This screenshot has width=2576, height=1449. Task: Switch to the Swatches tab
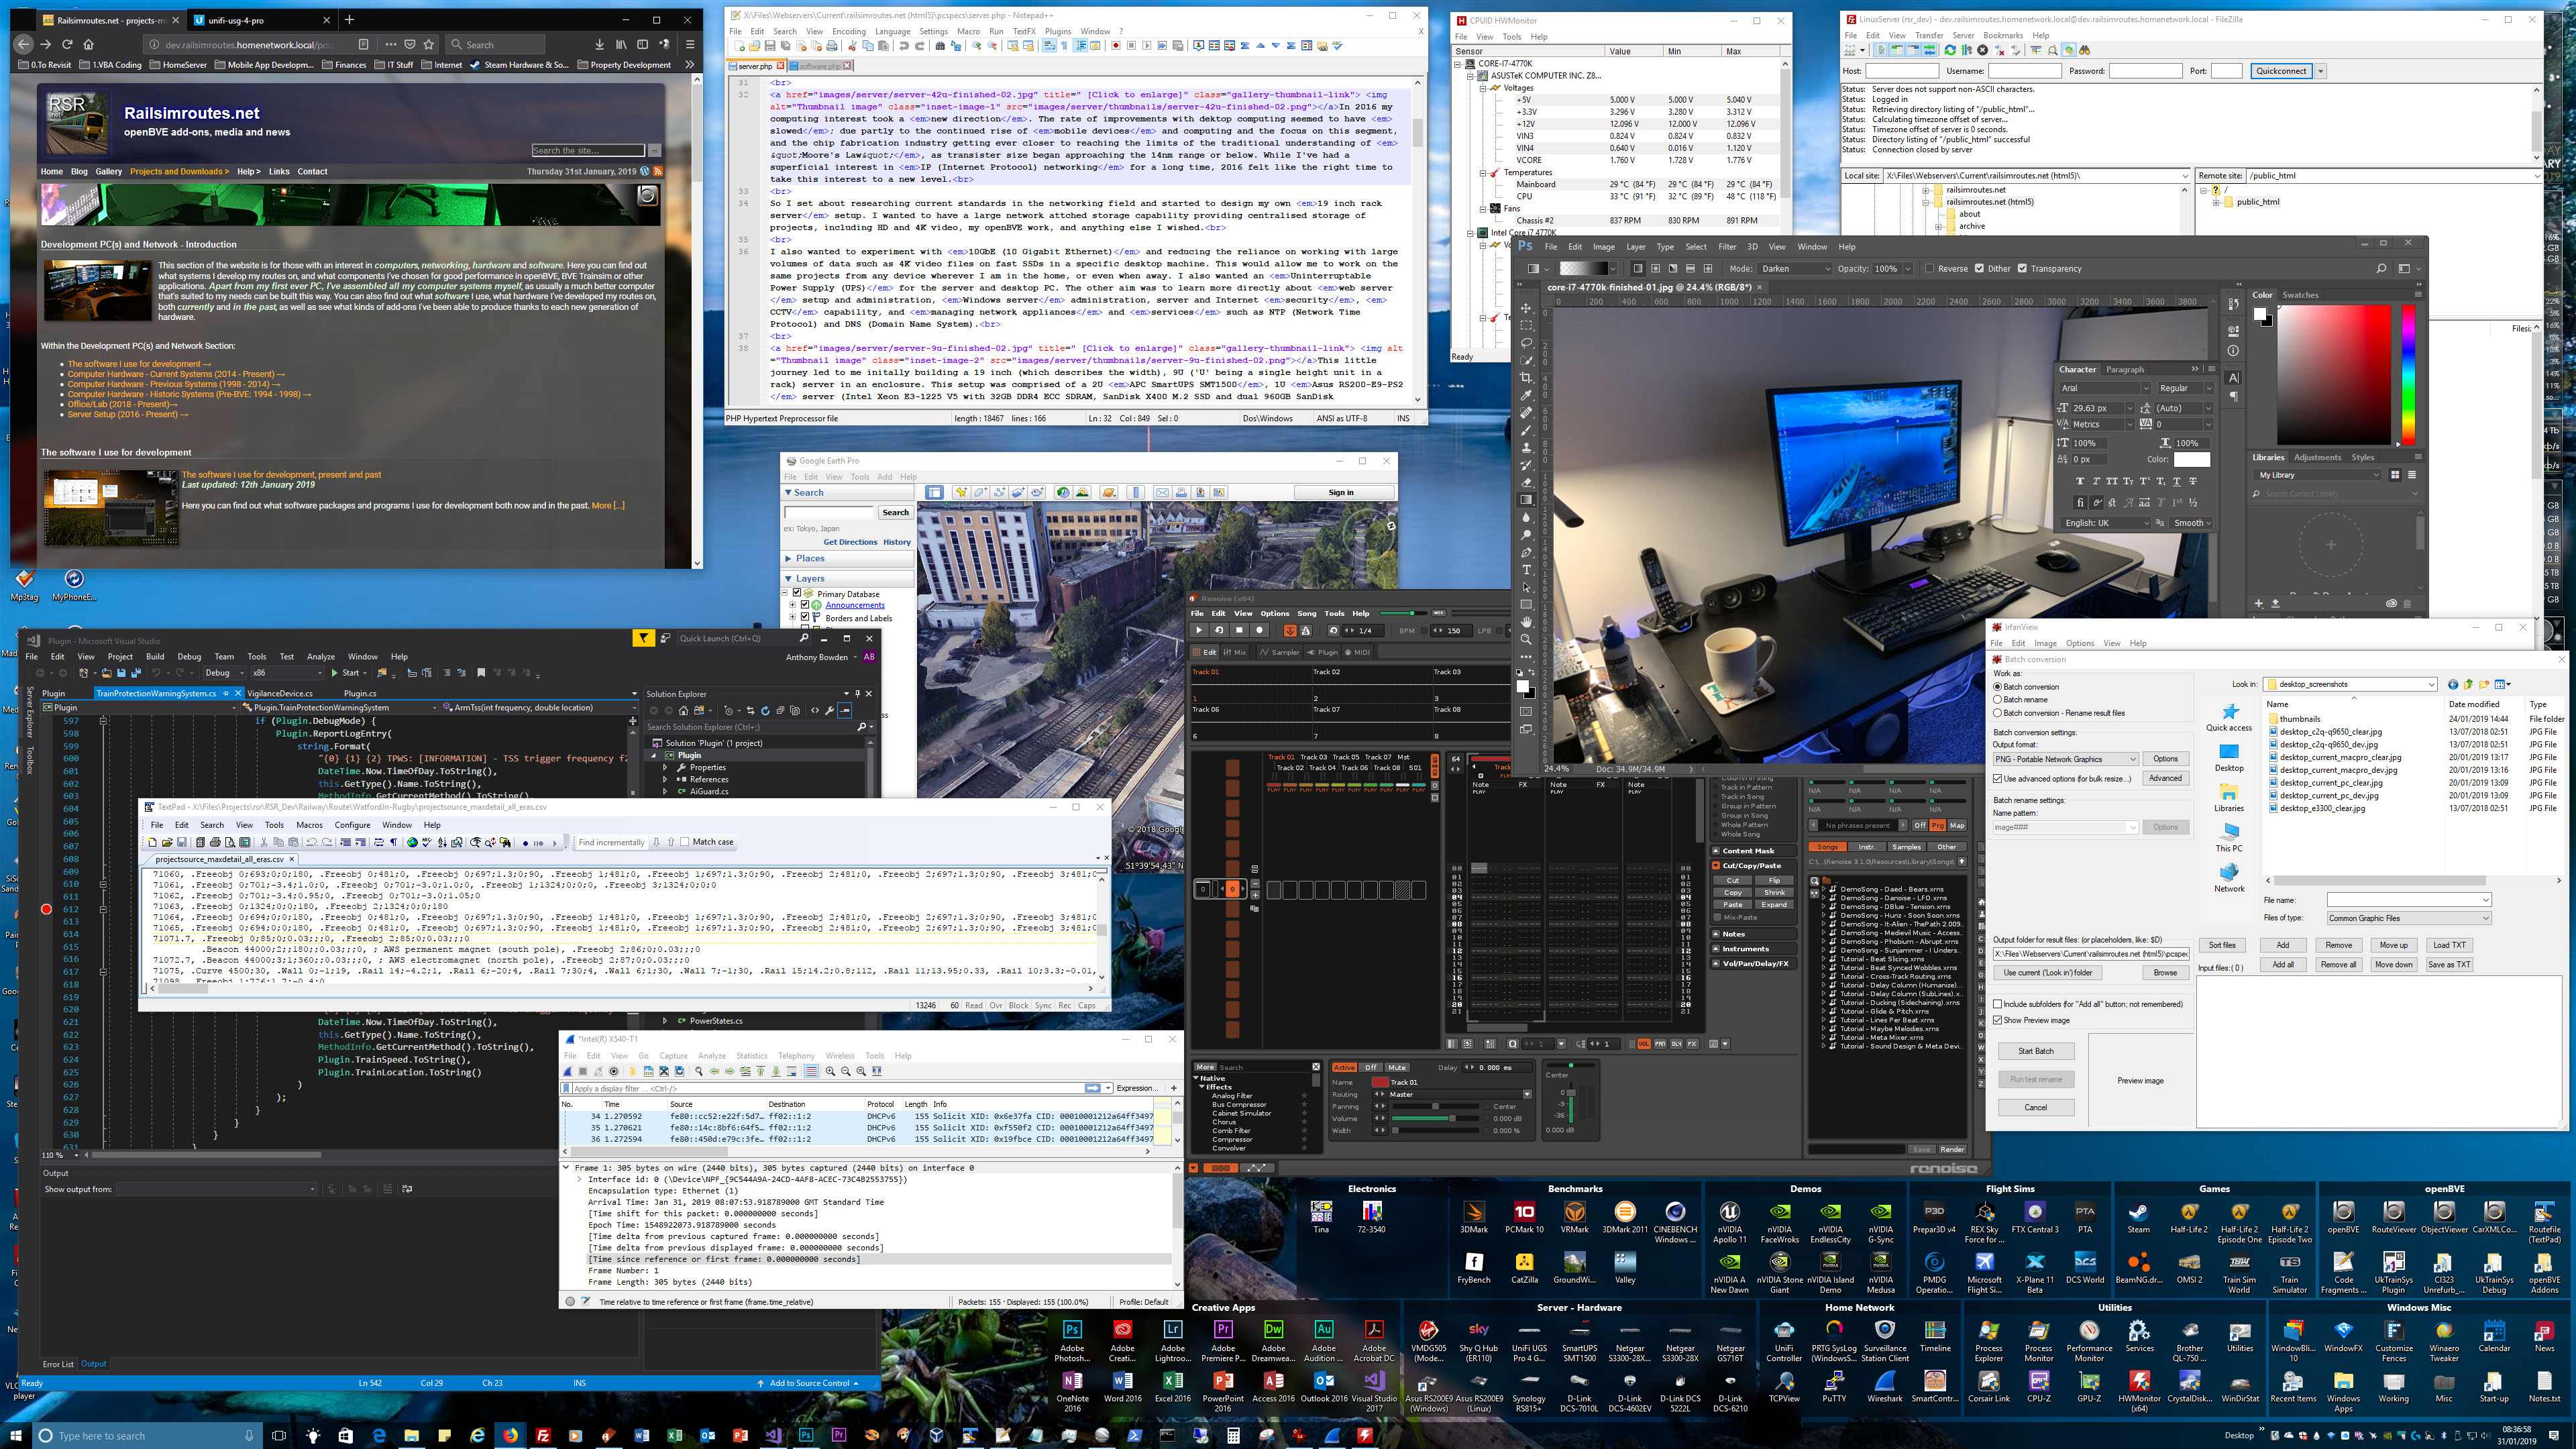(2300, 295)
